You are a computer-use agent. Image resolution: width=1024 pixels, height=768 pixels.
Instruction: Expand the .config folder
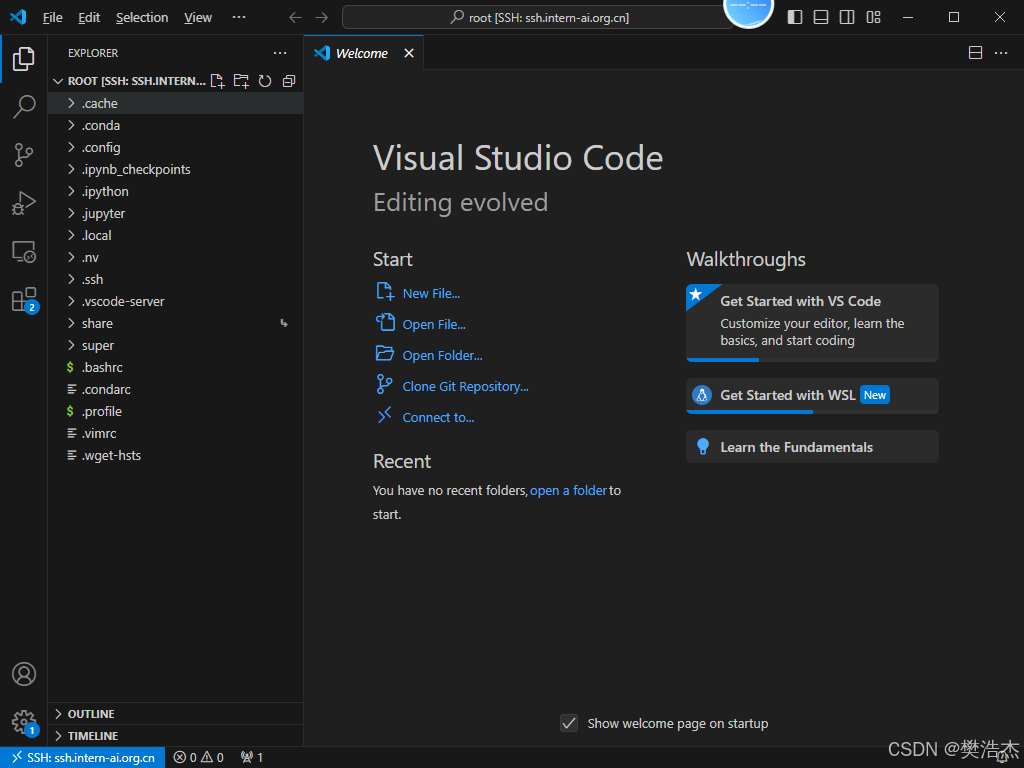(x=175, y=148)
